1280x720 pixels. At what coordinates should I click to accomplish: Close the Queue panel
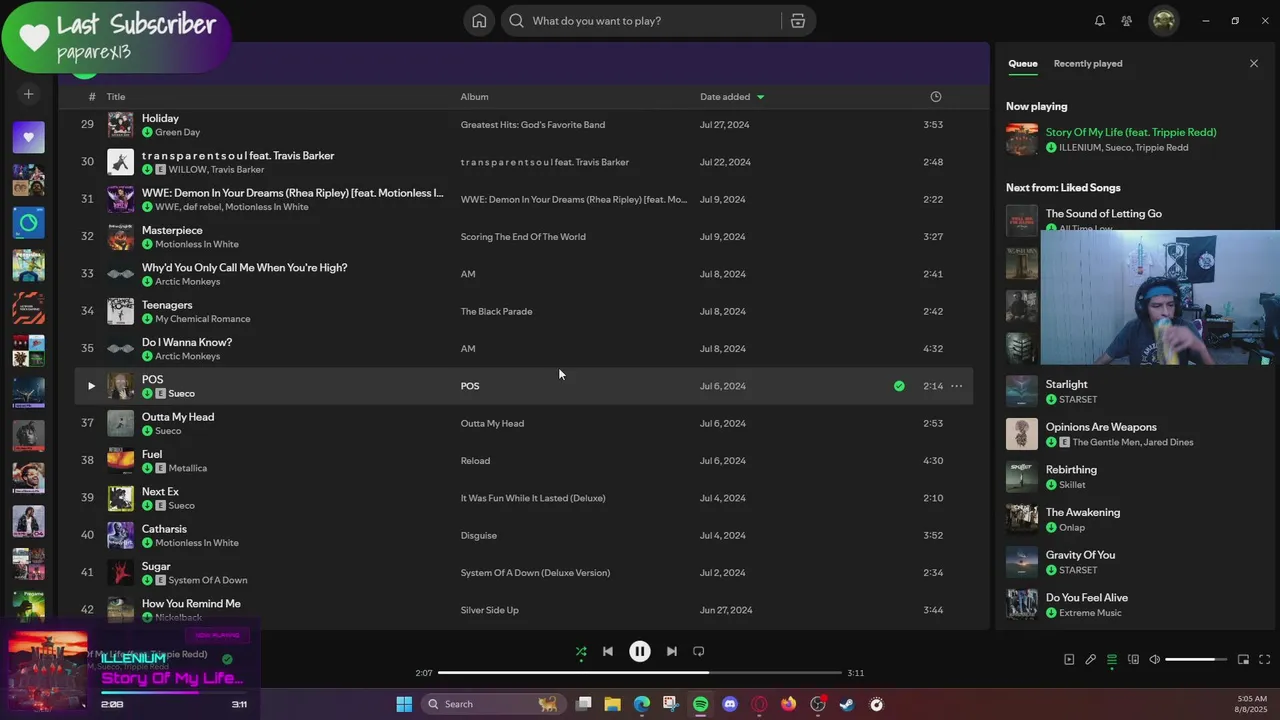(x=1254, y=64)
